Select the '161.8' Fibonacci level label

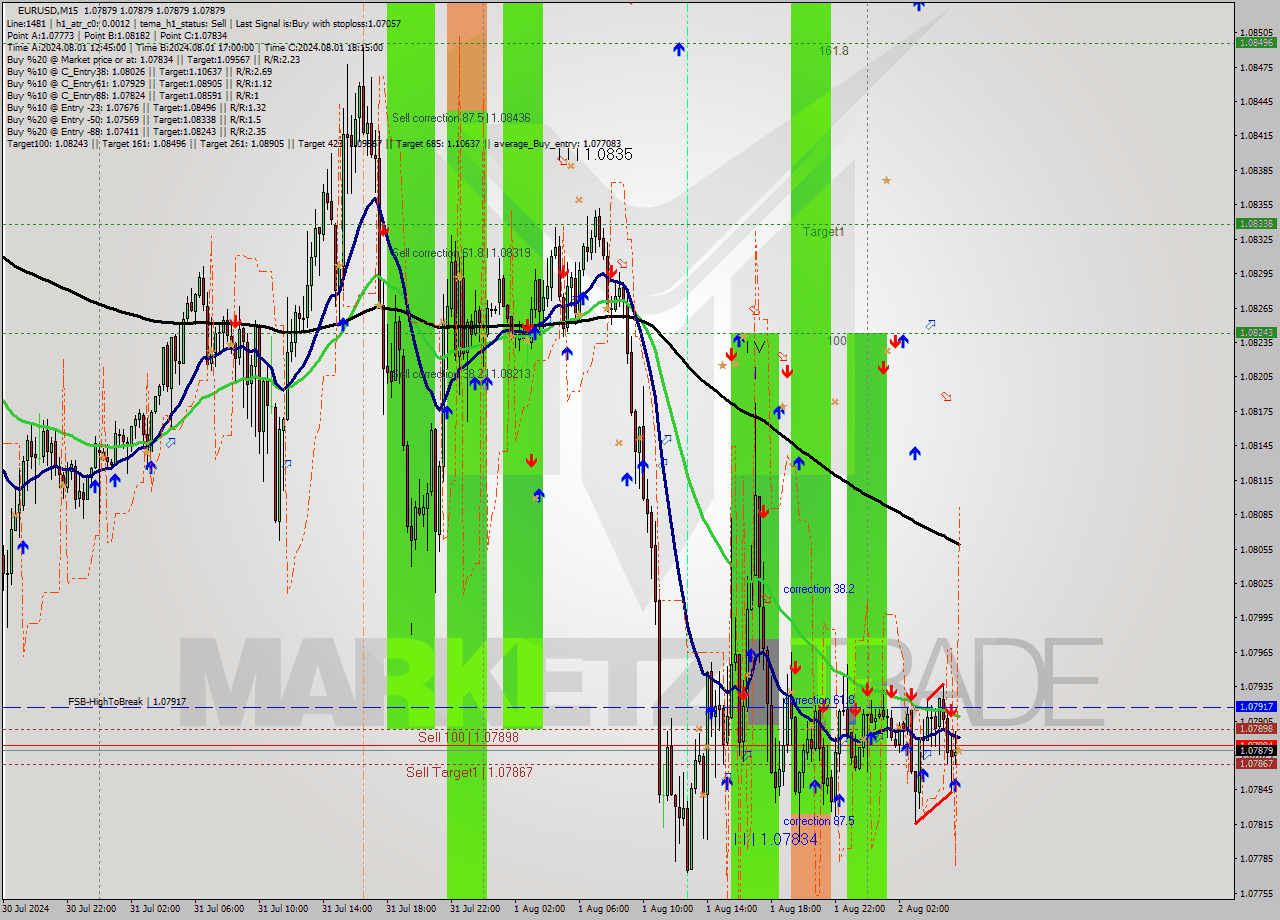pyautogui.click(x=834, y=50)
